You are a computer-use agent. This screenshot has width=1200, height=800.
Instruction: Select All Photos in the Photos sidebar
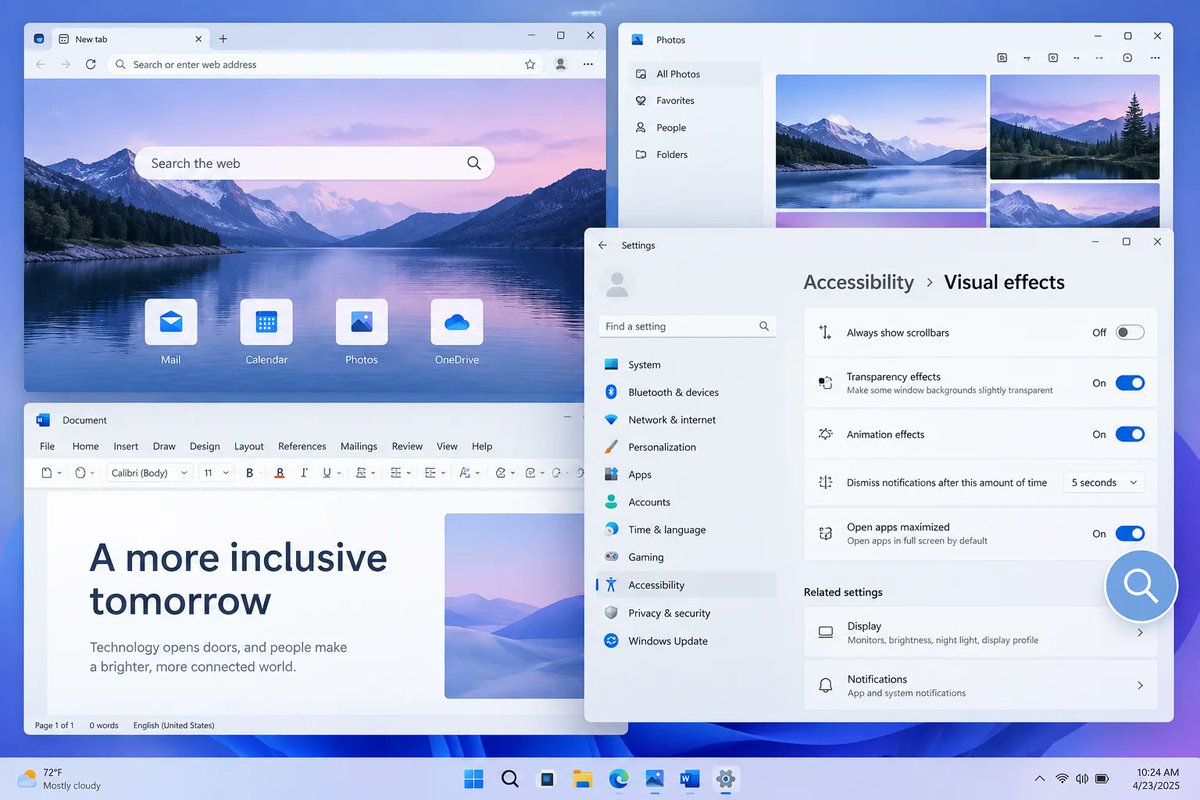click(x=694, y=74)
